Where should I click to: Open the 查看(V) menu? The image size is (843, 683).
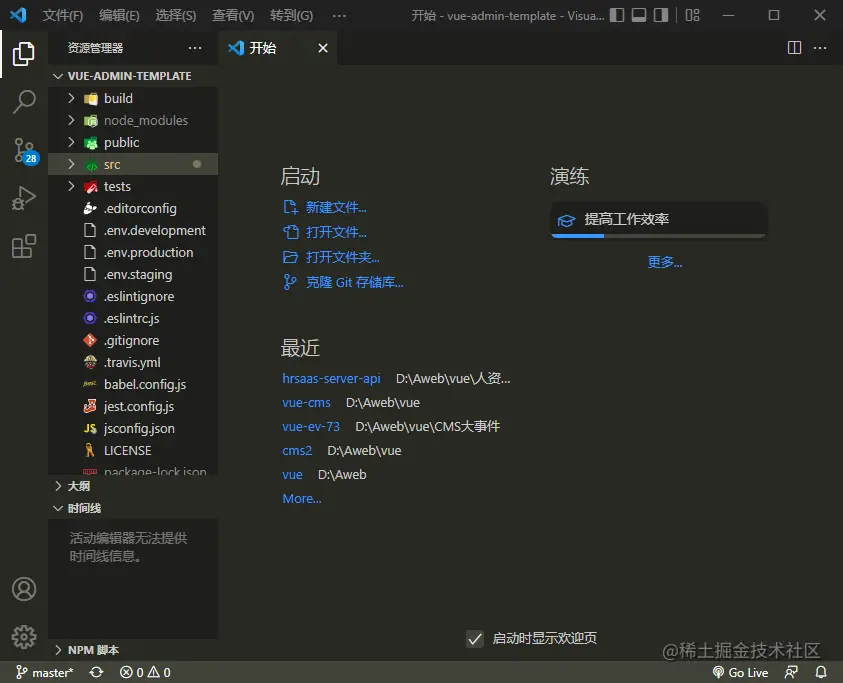point(233,15)
